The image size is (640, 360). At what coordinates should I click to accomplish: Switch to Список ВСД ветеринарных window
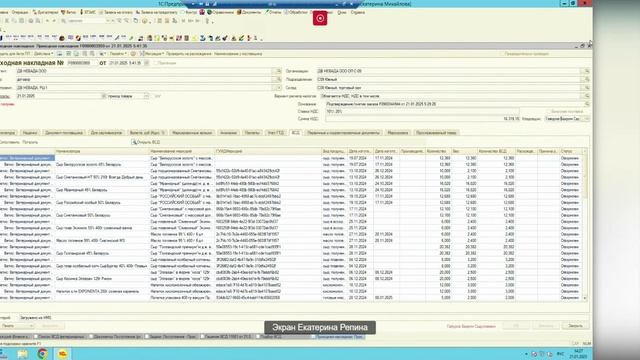coord(60,337)
